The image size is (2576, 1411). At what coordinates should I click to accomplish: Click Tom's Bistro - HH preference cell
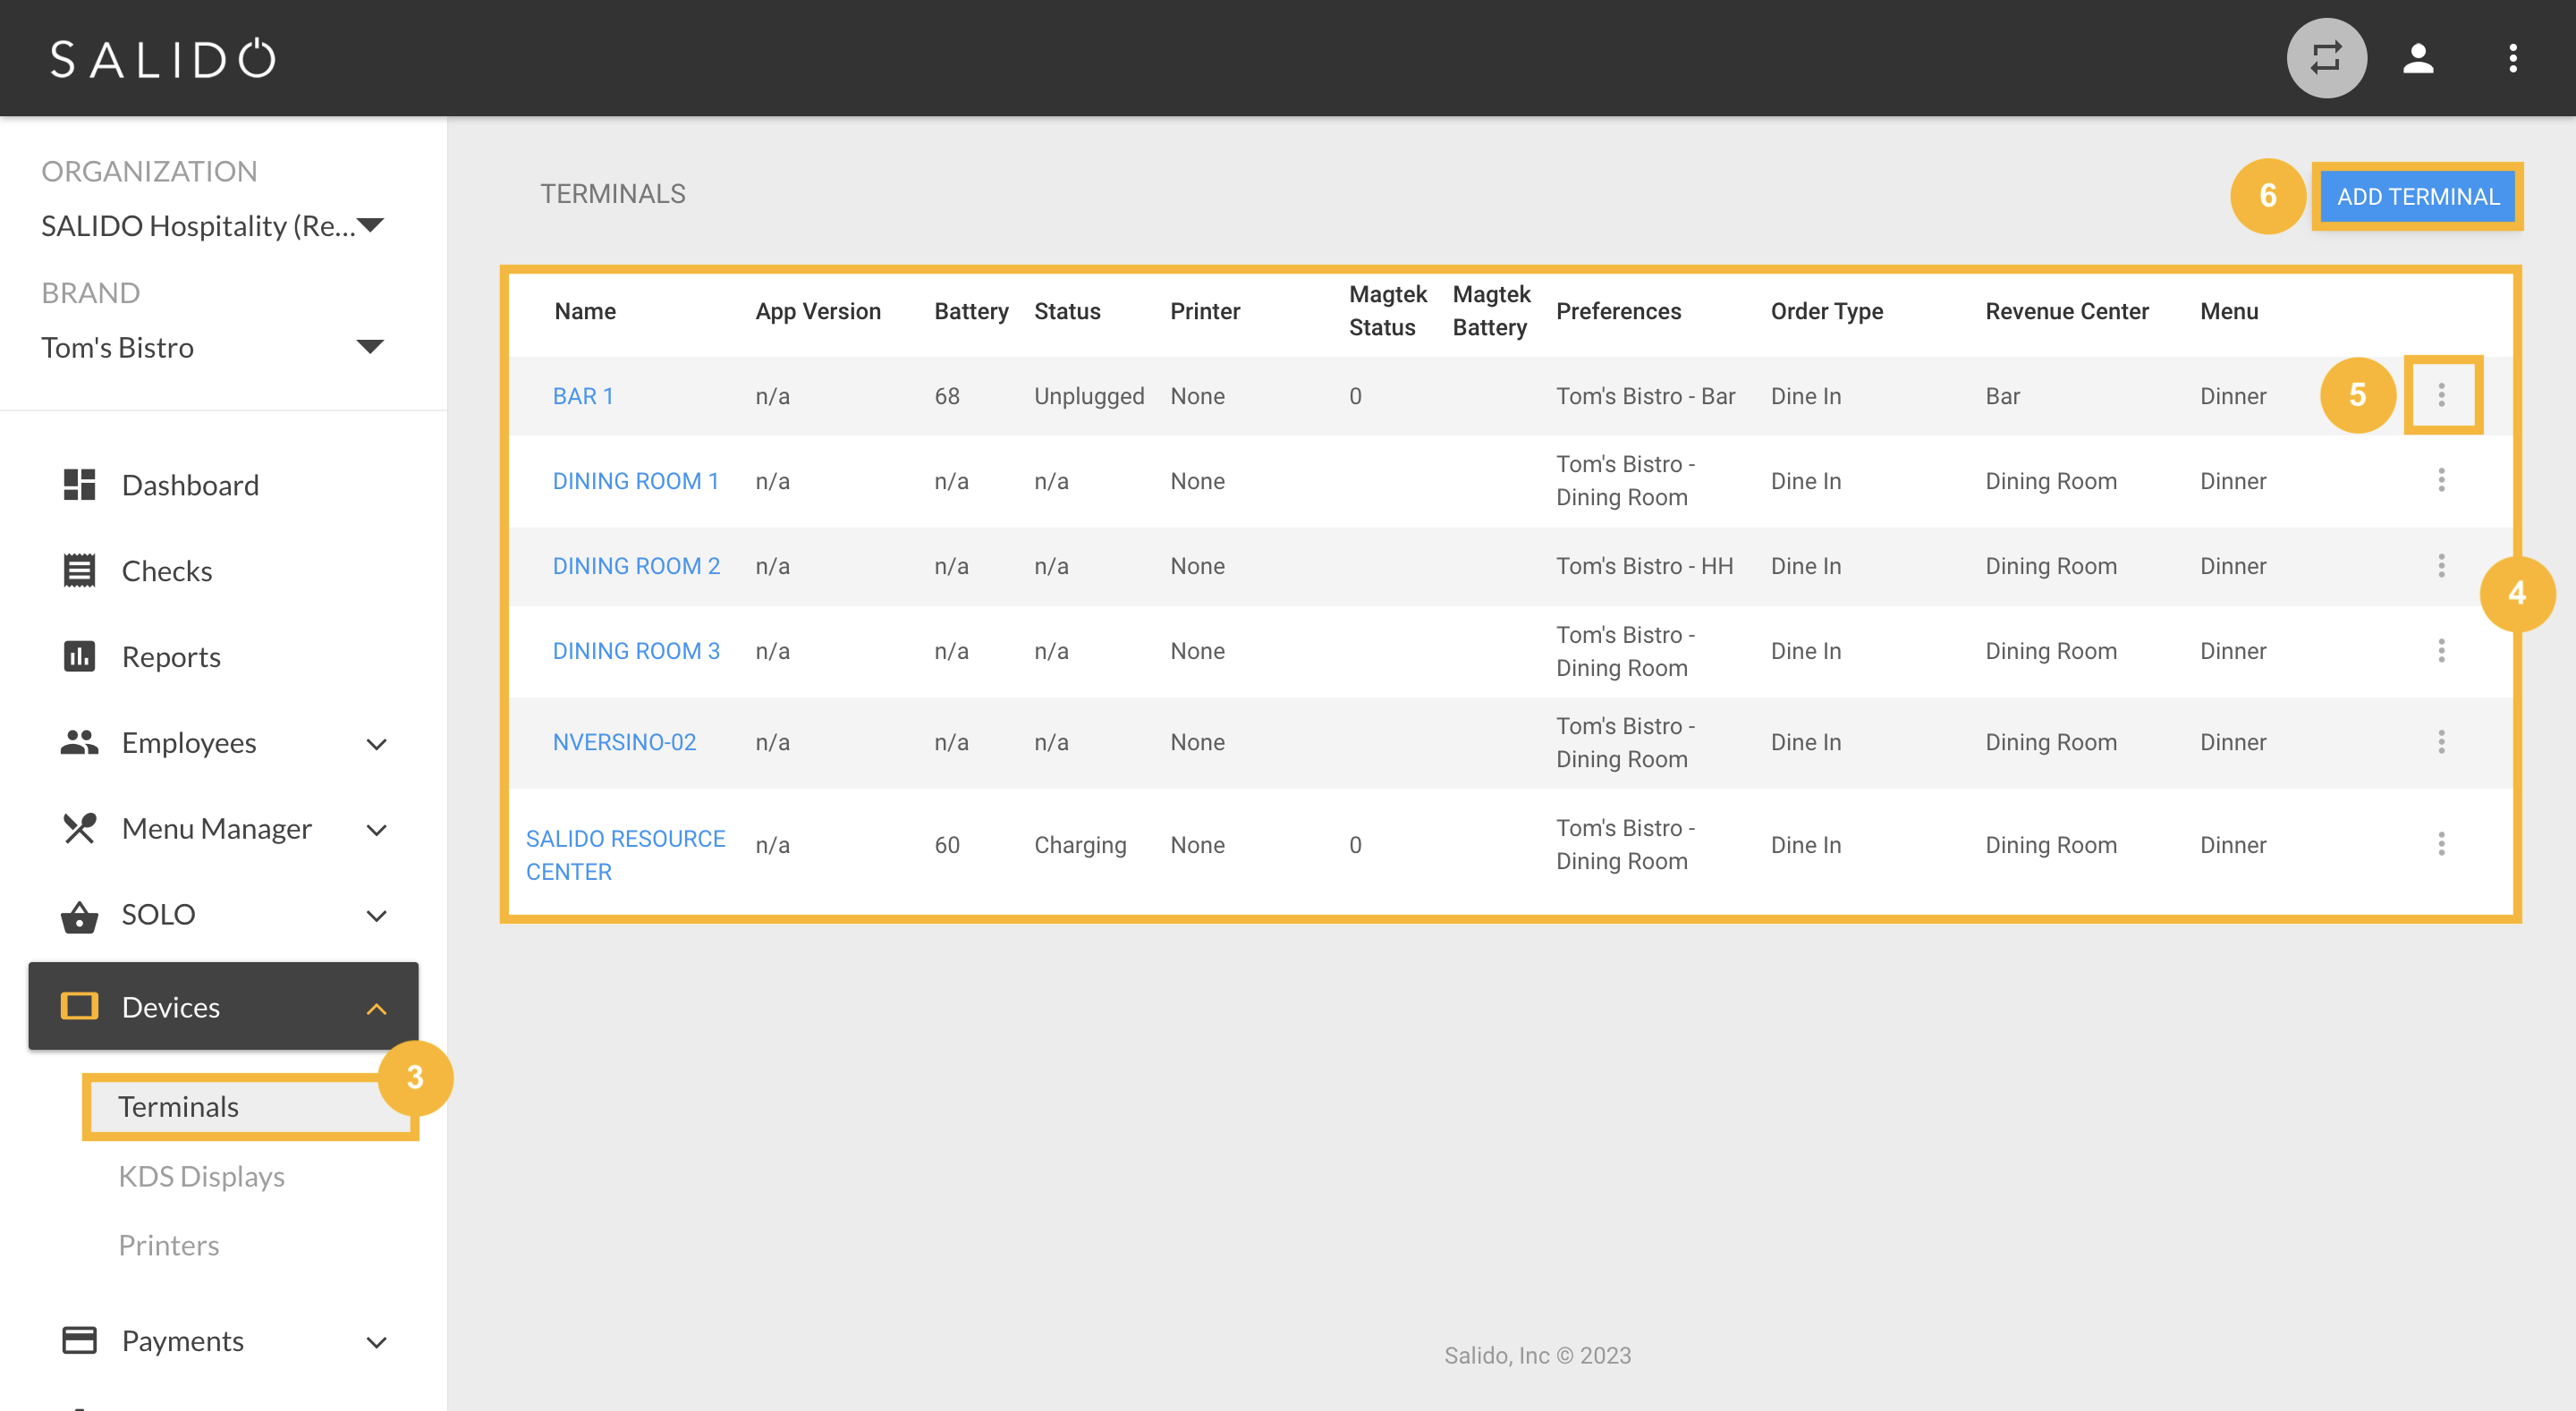[x=1644, y=566]
